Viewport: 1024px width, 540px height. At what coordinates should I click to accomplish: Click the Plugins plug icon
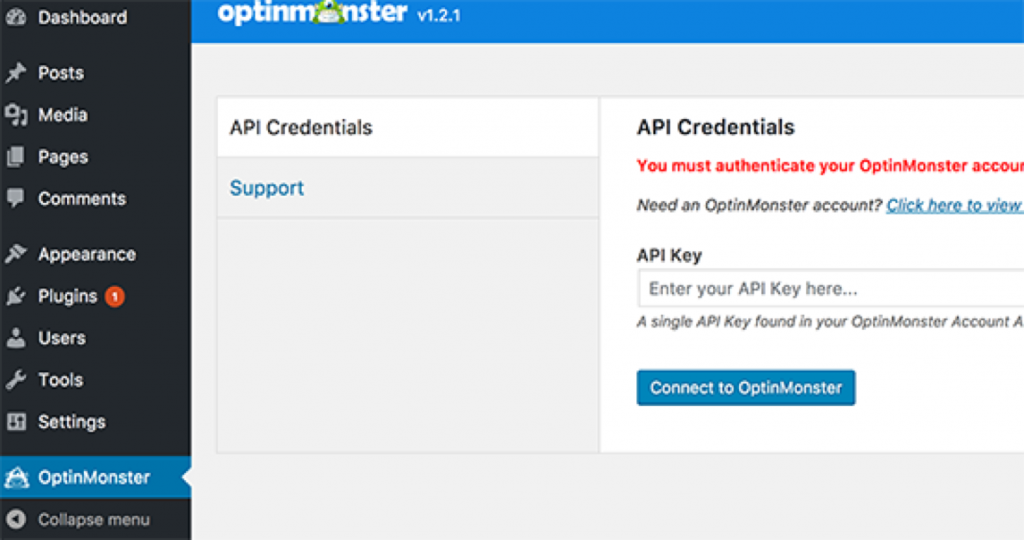[16, 296]
